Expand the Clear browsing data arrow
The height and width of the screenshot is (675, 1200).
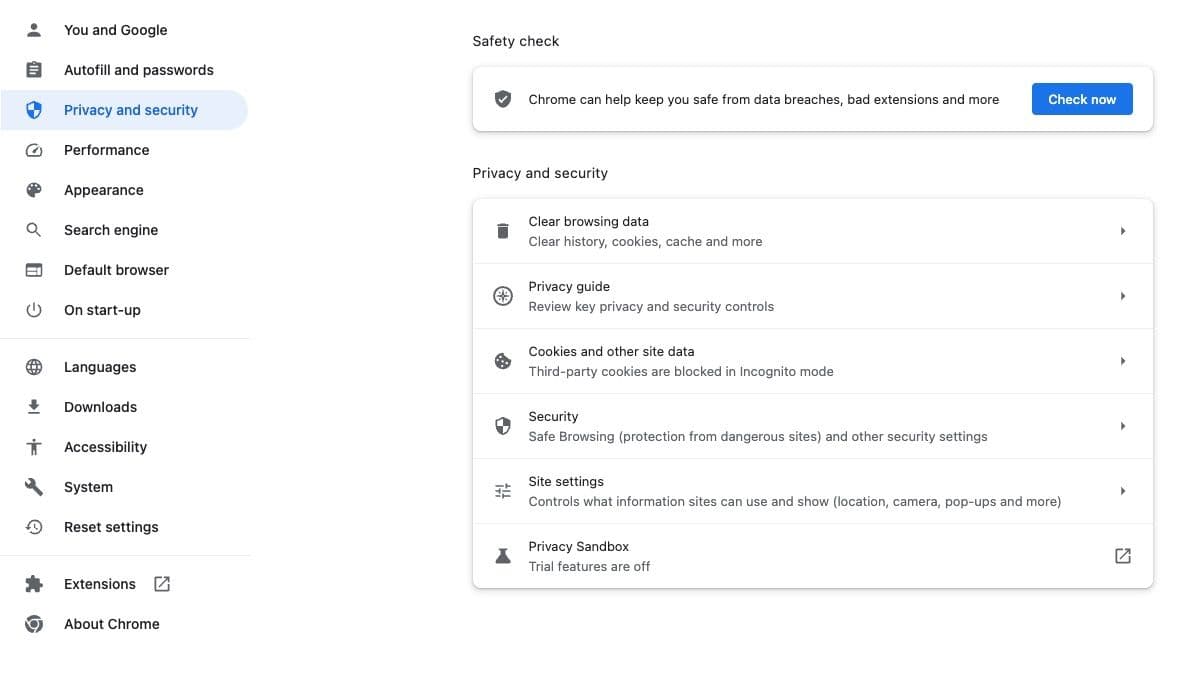[1123, 231]
